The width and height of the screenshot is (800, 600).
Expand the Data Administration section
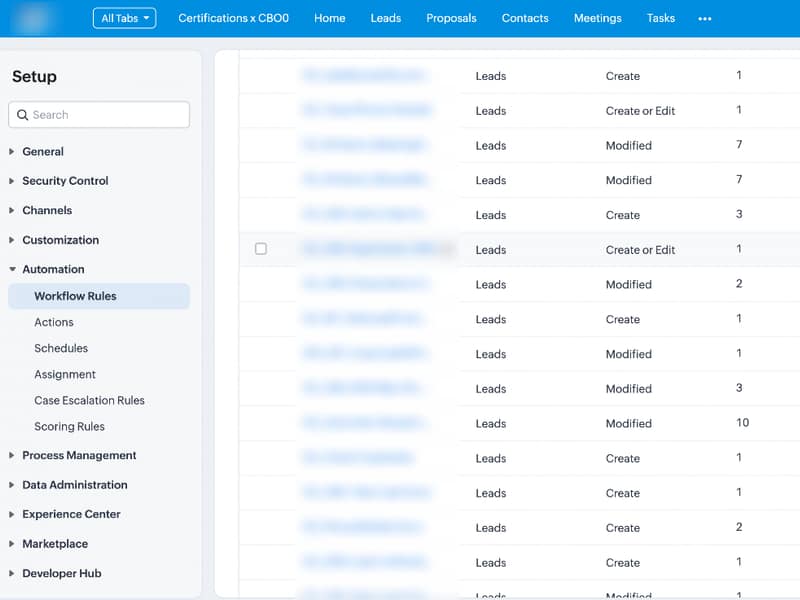coord(74,485)
